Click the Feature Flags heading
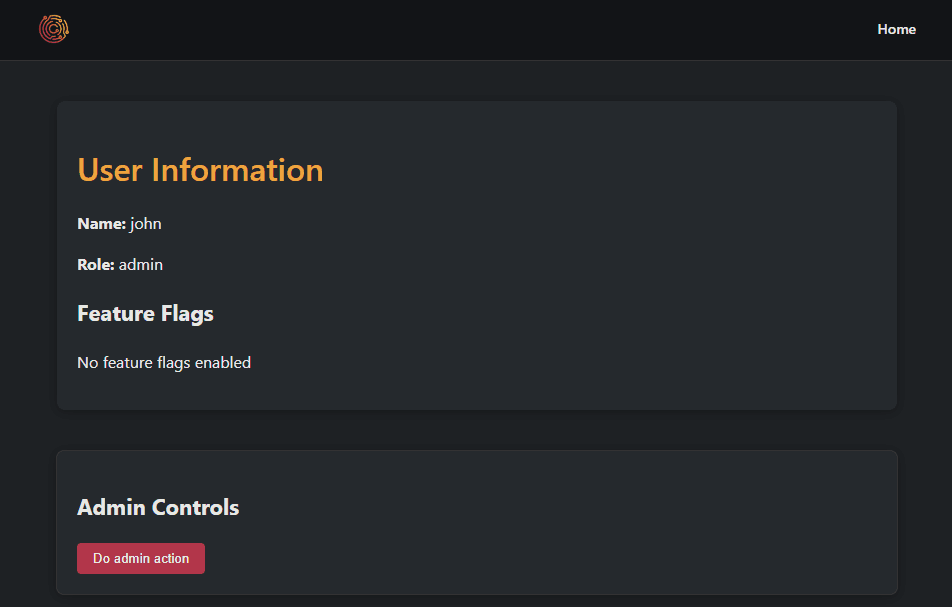Screen dimensions: 952x607 click(x=145, y=313)
